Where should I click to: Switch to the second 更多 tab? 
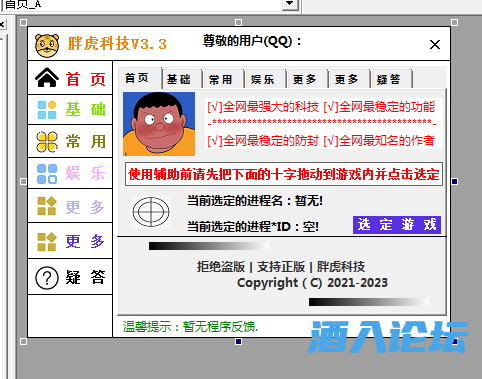click(x=350, y=79)
